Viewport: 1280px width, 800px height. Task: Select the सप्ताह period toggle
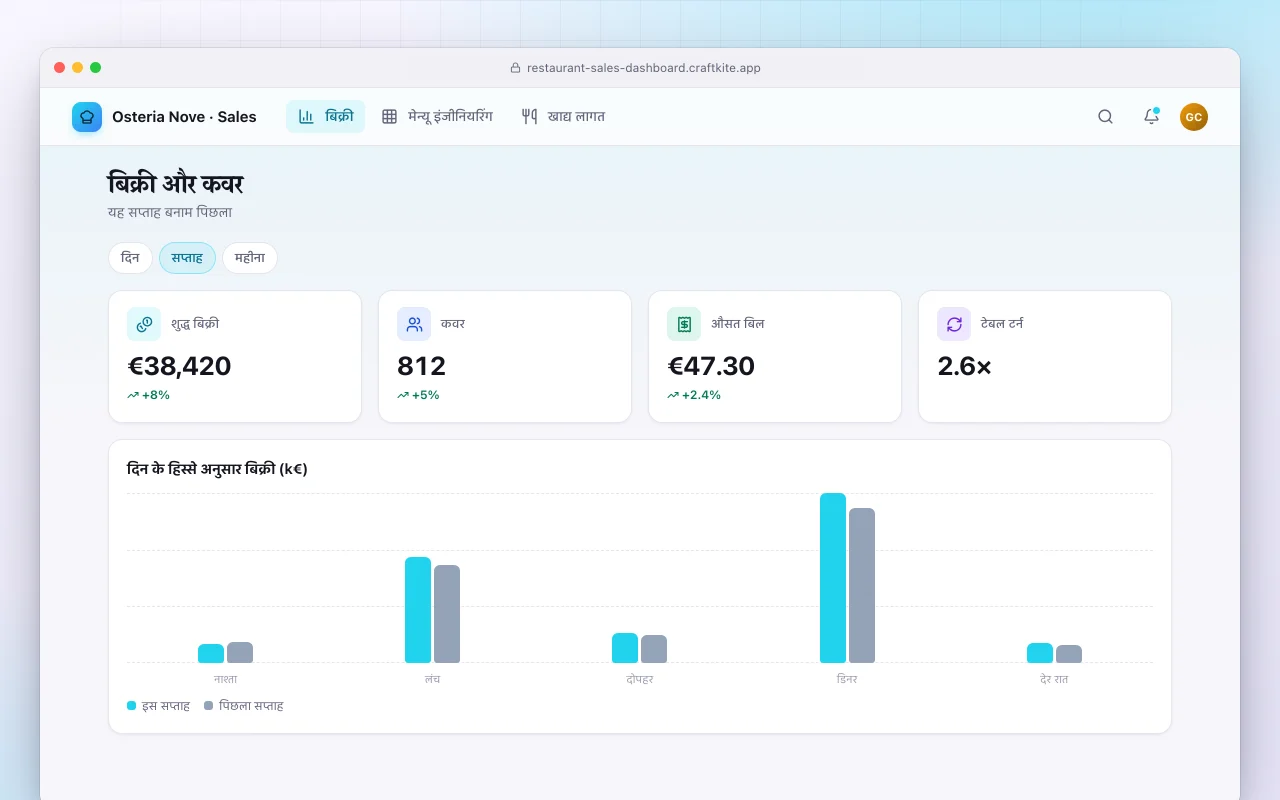(187, 258)
